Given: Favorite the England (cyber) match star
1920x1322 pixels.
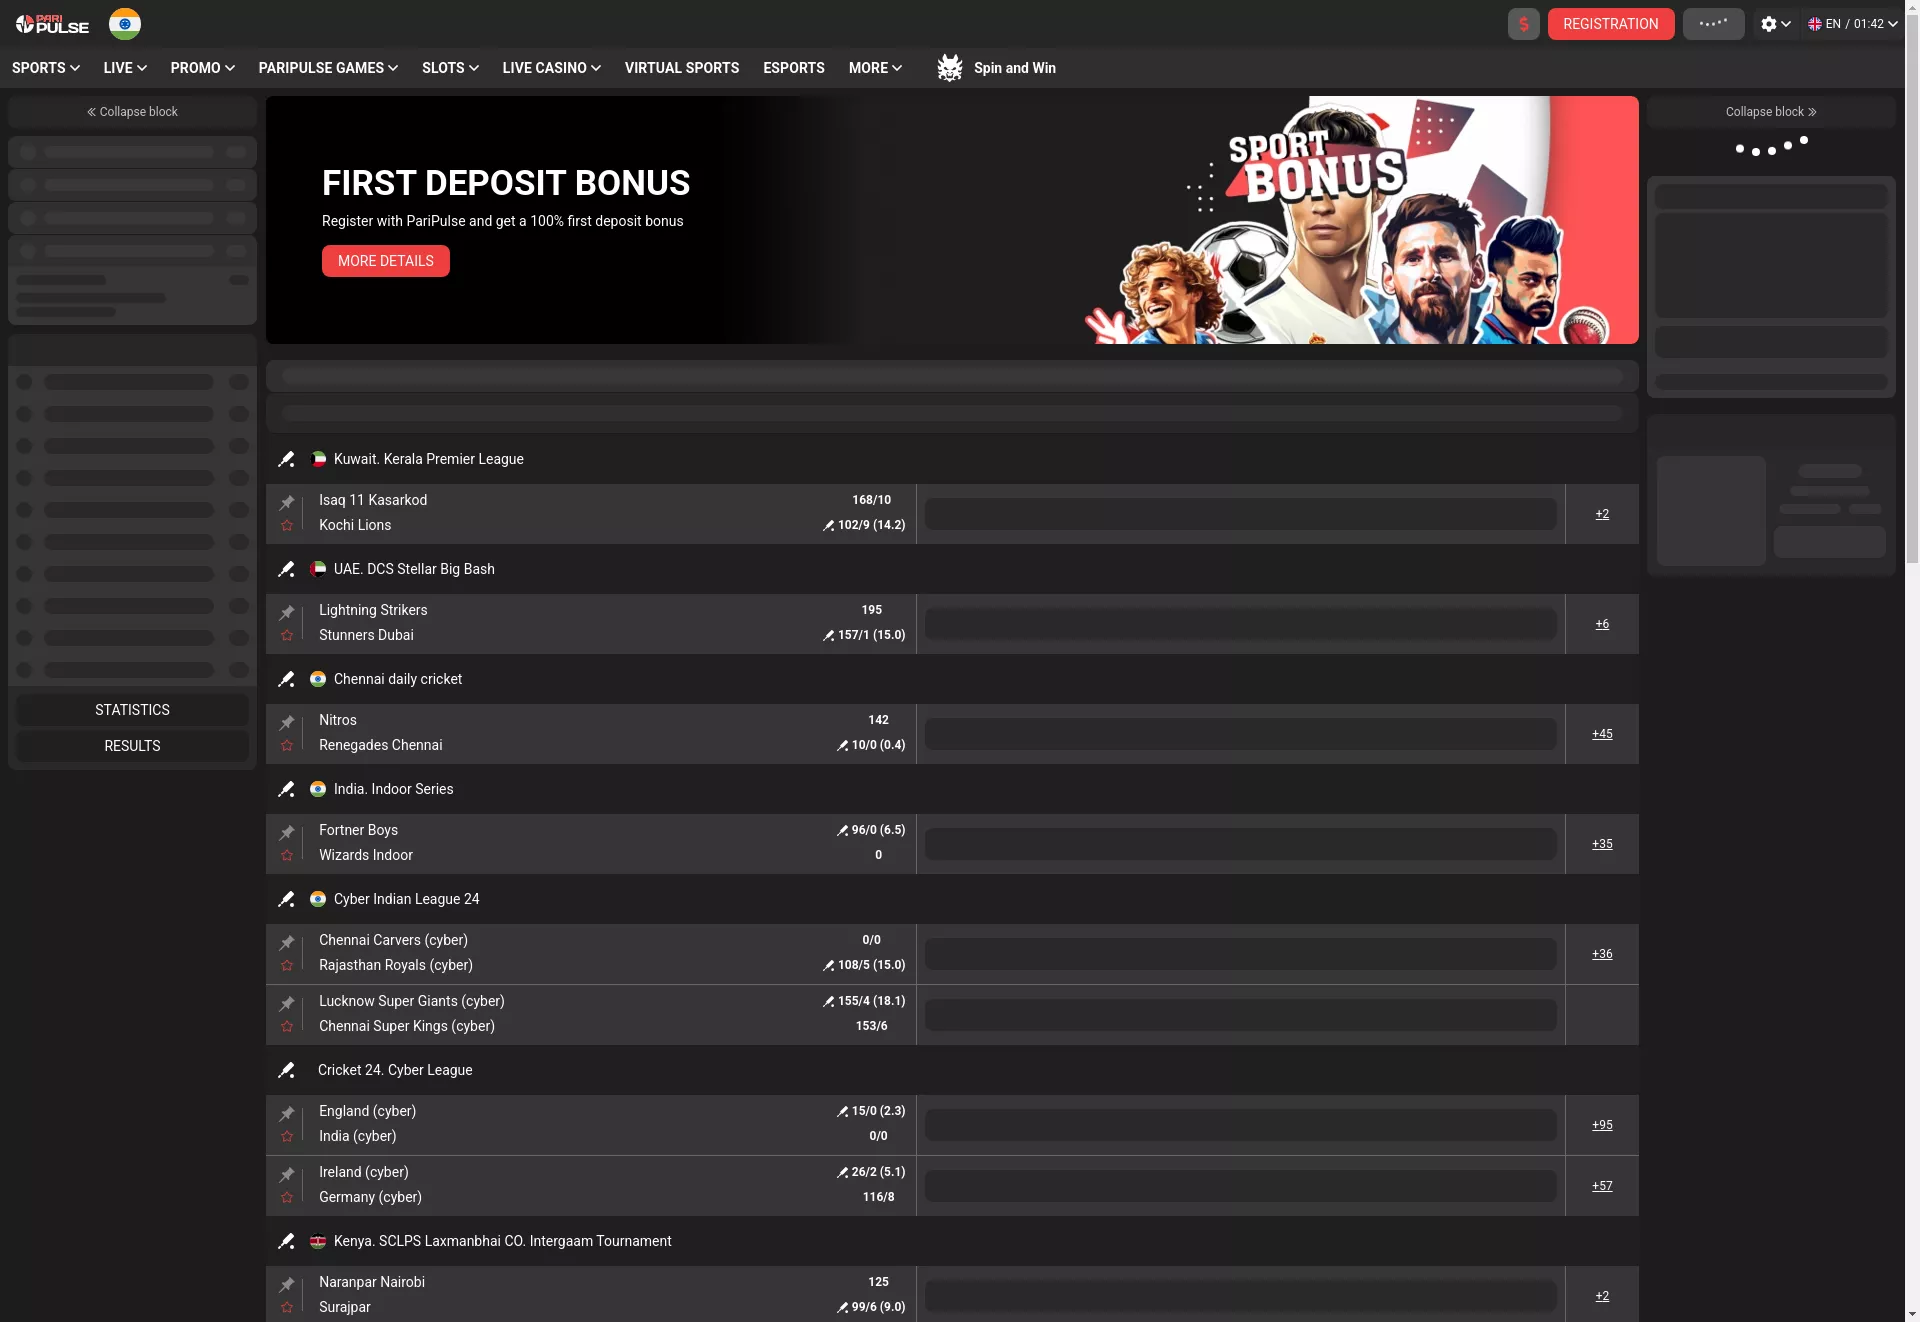Looking at the screenshot, I should pos(287,1137).
